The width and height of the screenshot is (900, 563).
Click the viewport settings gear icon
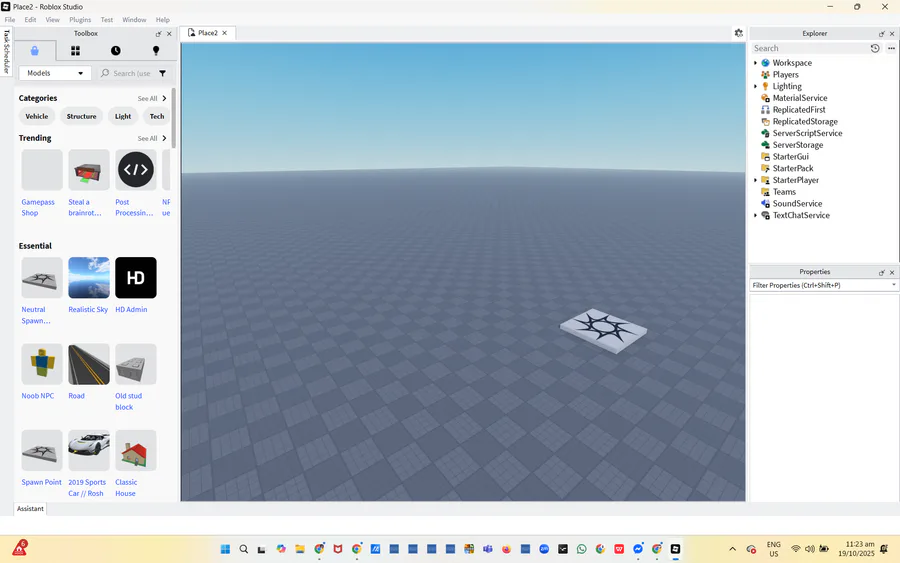tap(739, 33)
